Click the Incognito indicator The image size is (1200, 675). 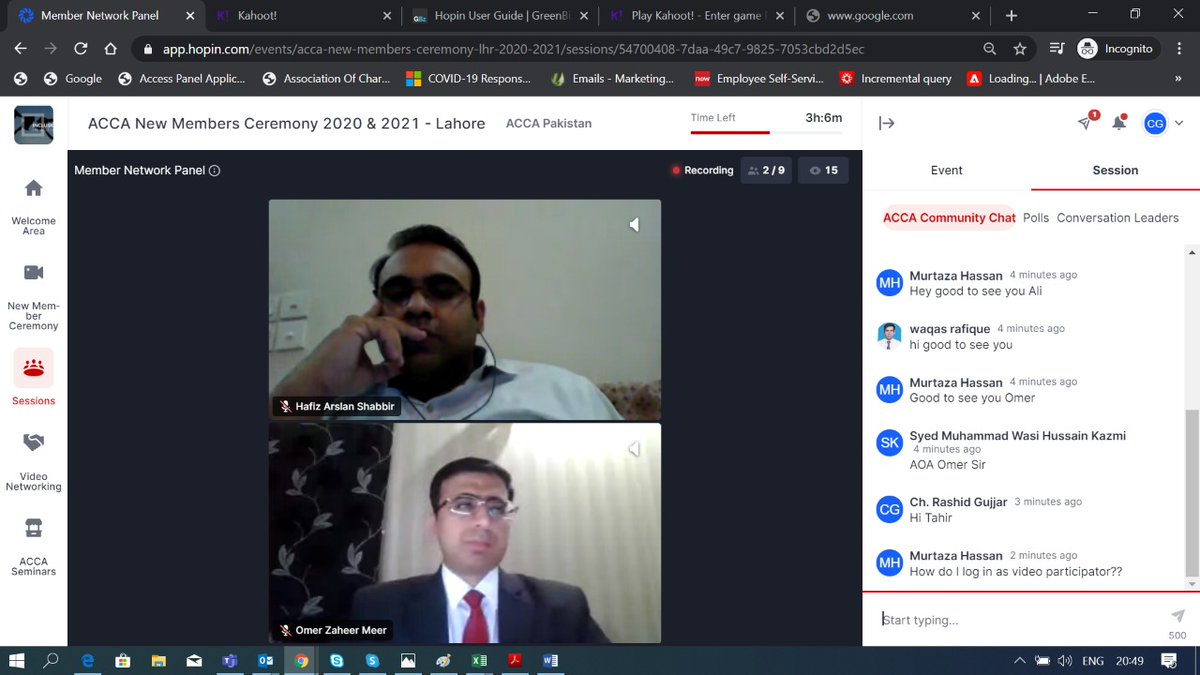[x=1115, y=49]
